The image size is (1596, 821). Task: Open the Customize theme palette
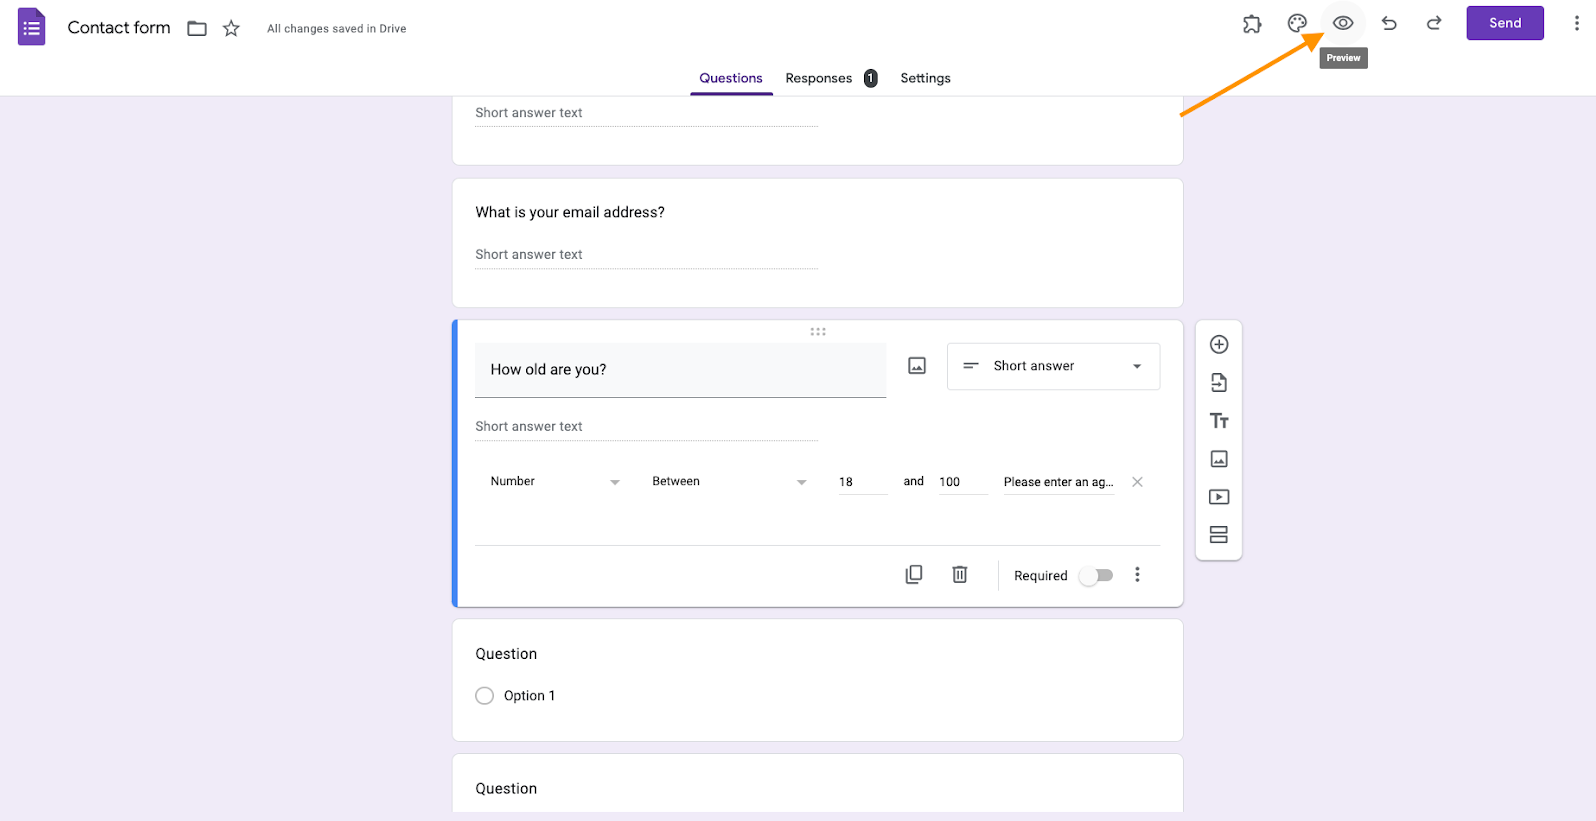[x=1297, y=23]
